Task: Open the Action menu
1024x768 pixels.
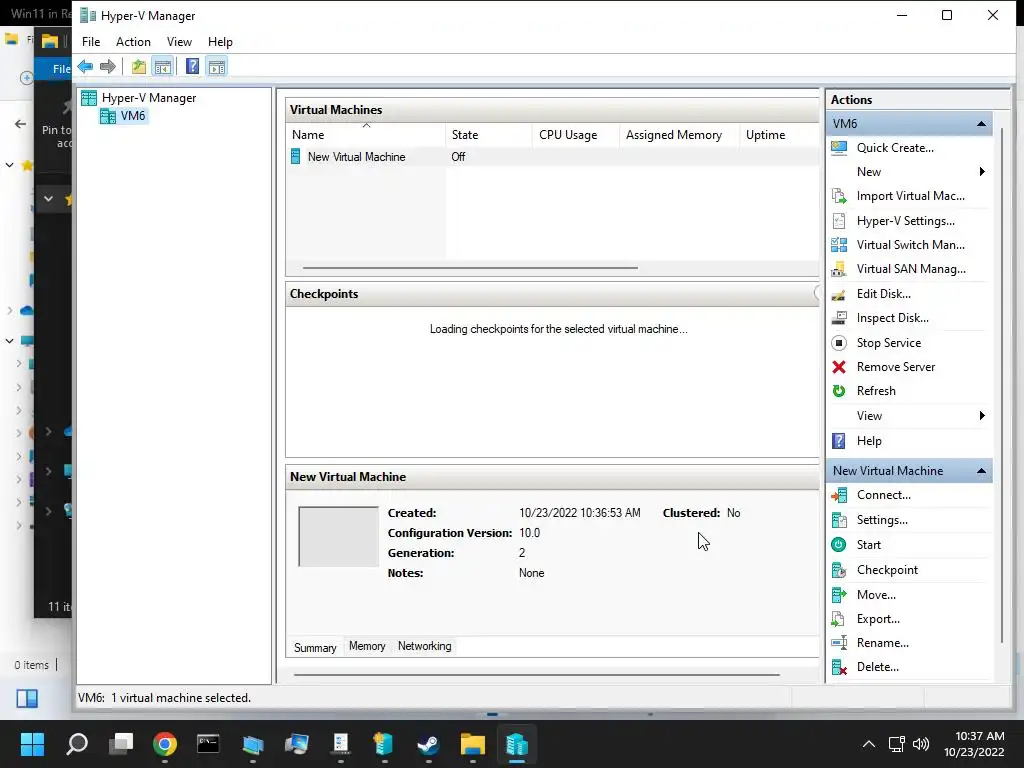Action: click(x=133, y=42)
